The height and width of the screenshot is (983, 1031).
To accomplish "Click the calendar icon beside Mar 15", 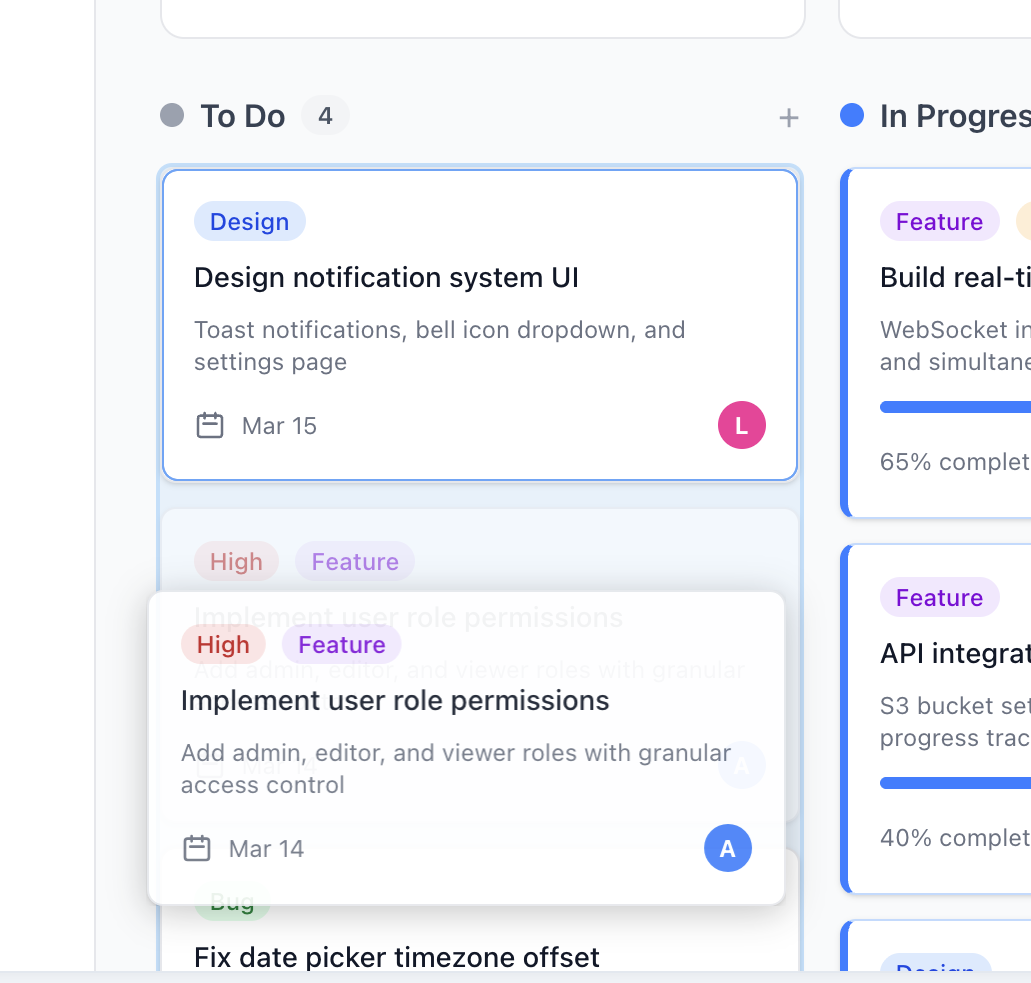I will (209, 426).
